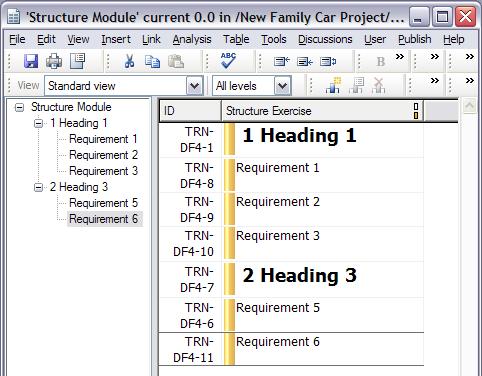Open the File menu
The height and width of the screenshot is (376, 482).
coord(17,39)
